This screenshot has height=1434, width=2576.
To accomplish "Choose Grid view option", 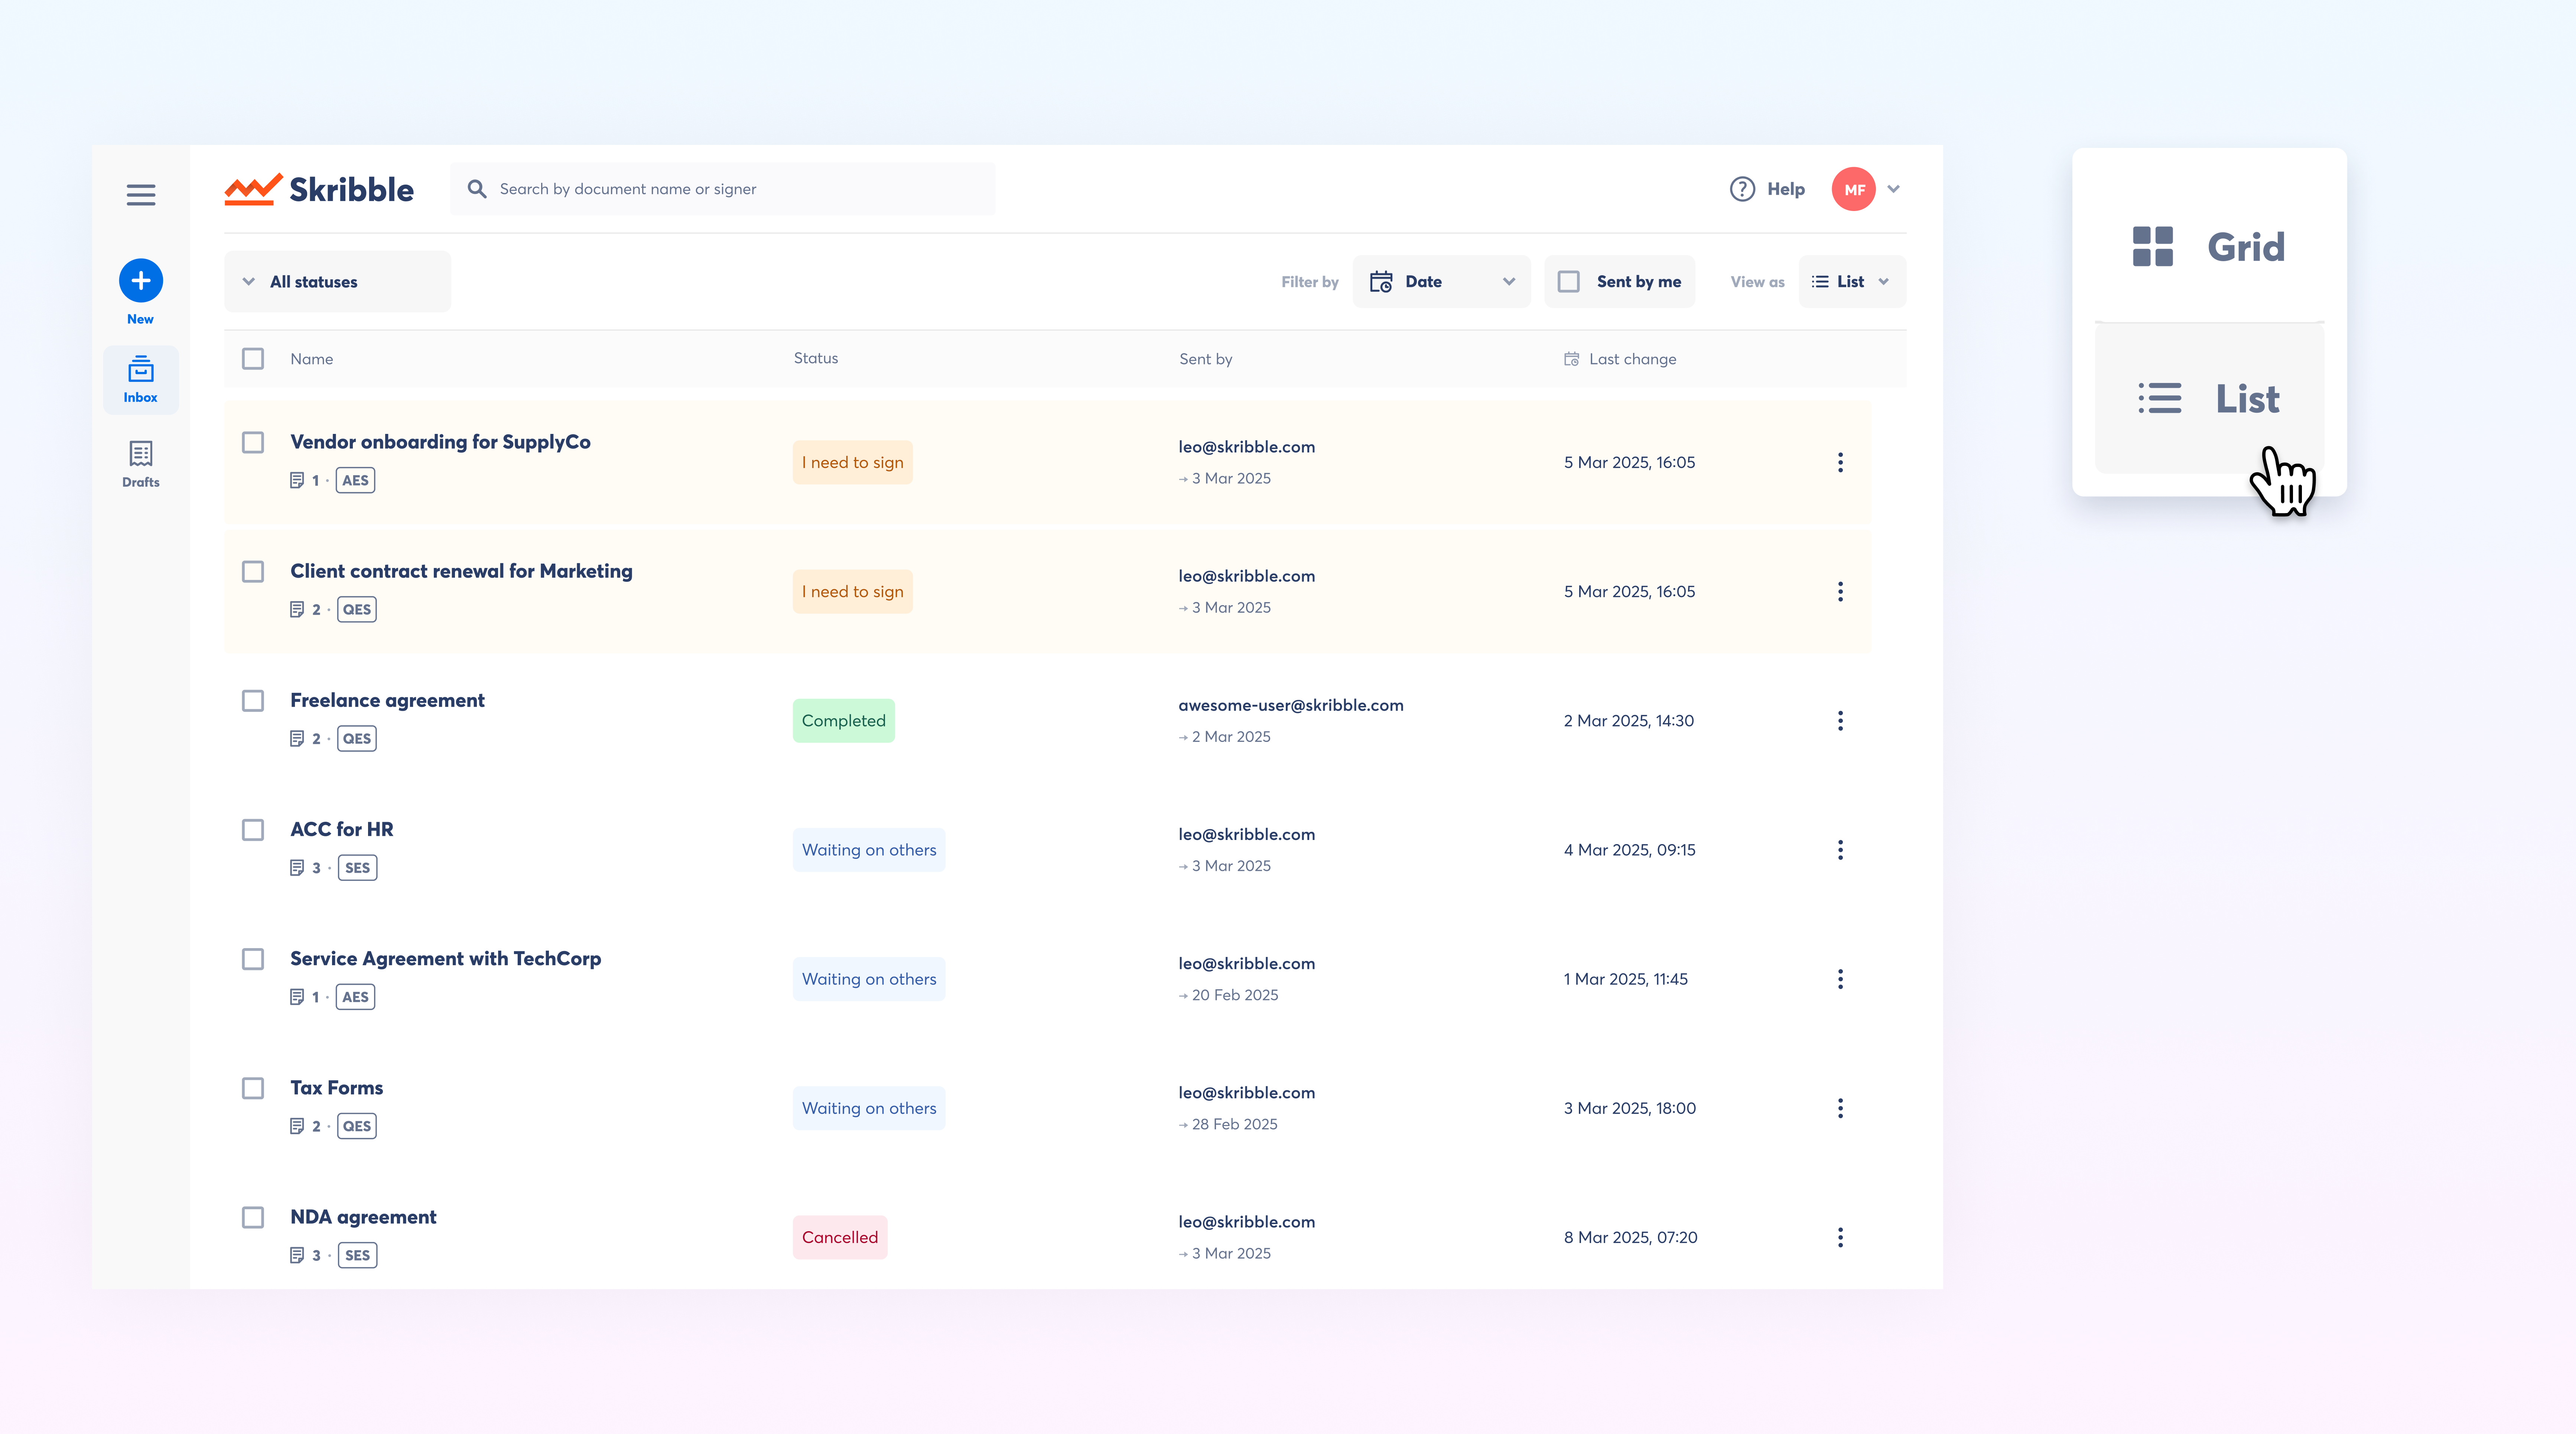I will coord(2209,247).
